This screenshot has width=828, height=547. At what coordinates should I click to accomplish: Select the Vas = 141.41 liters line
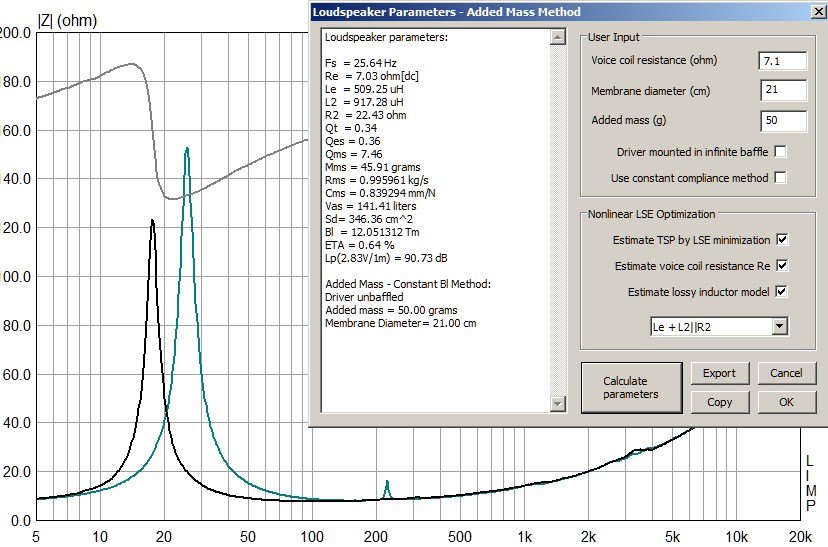pyautogui.click(x=371, y=206)
